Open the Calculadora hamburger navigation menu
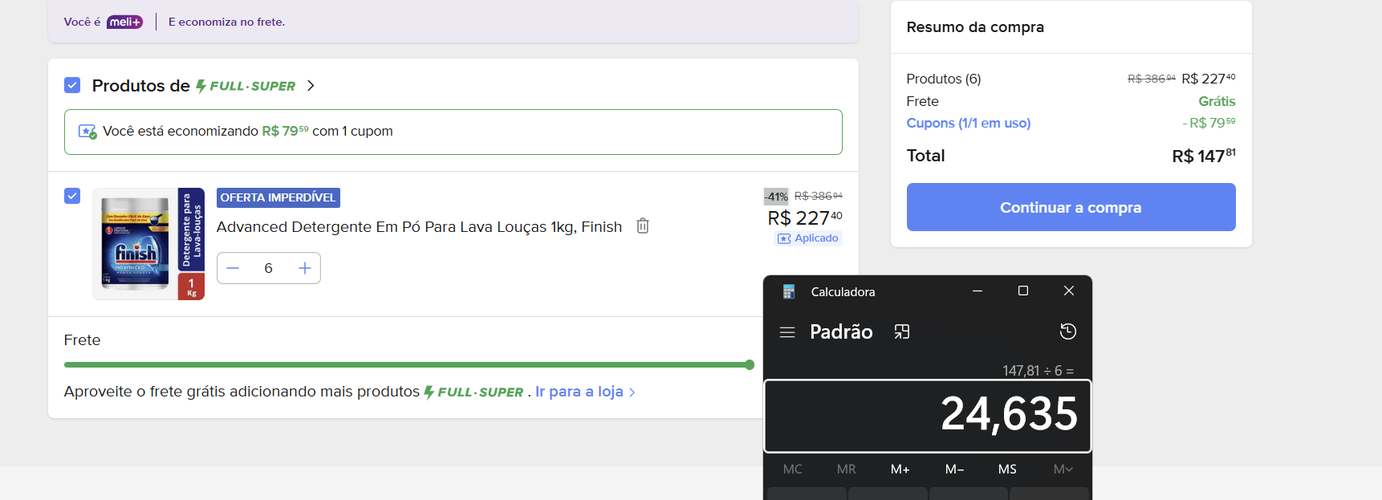The height and width of the screenshot is (500, 1382). pyautogui.click(x=788, y=332)
